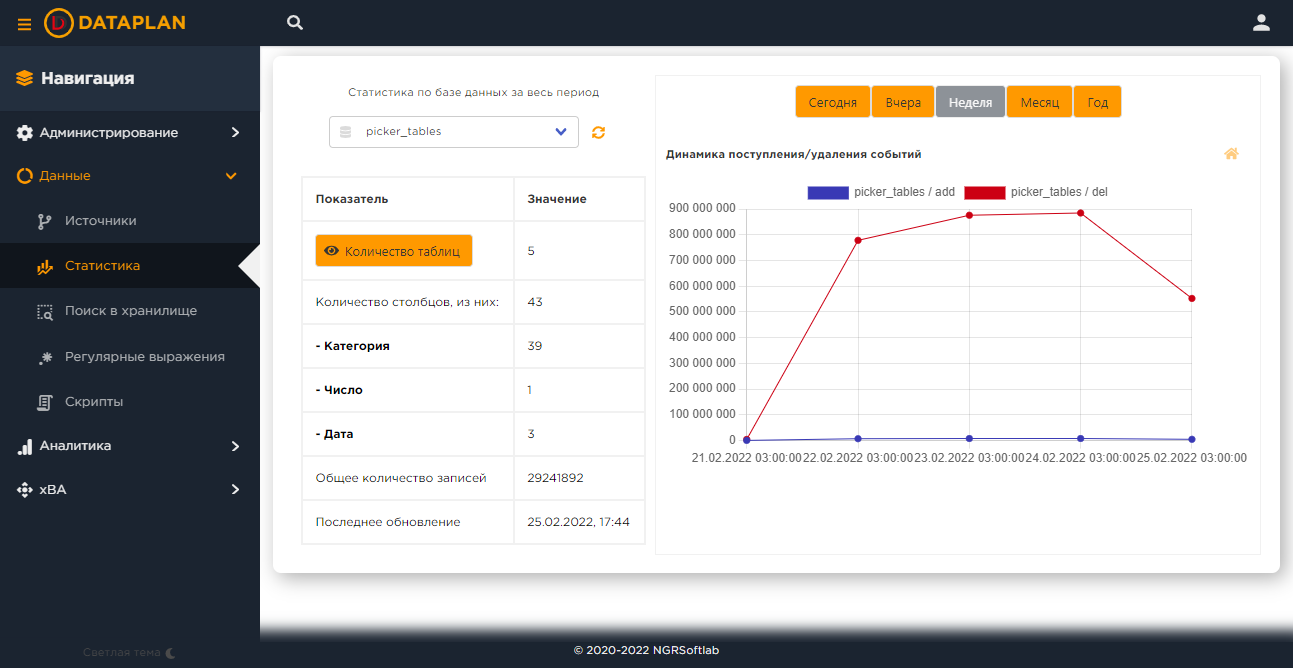
Task: Open Поиск в хранилище item
Action: [x=130, y=311]
